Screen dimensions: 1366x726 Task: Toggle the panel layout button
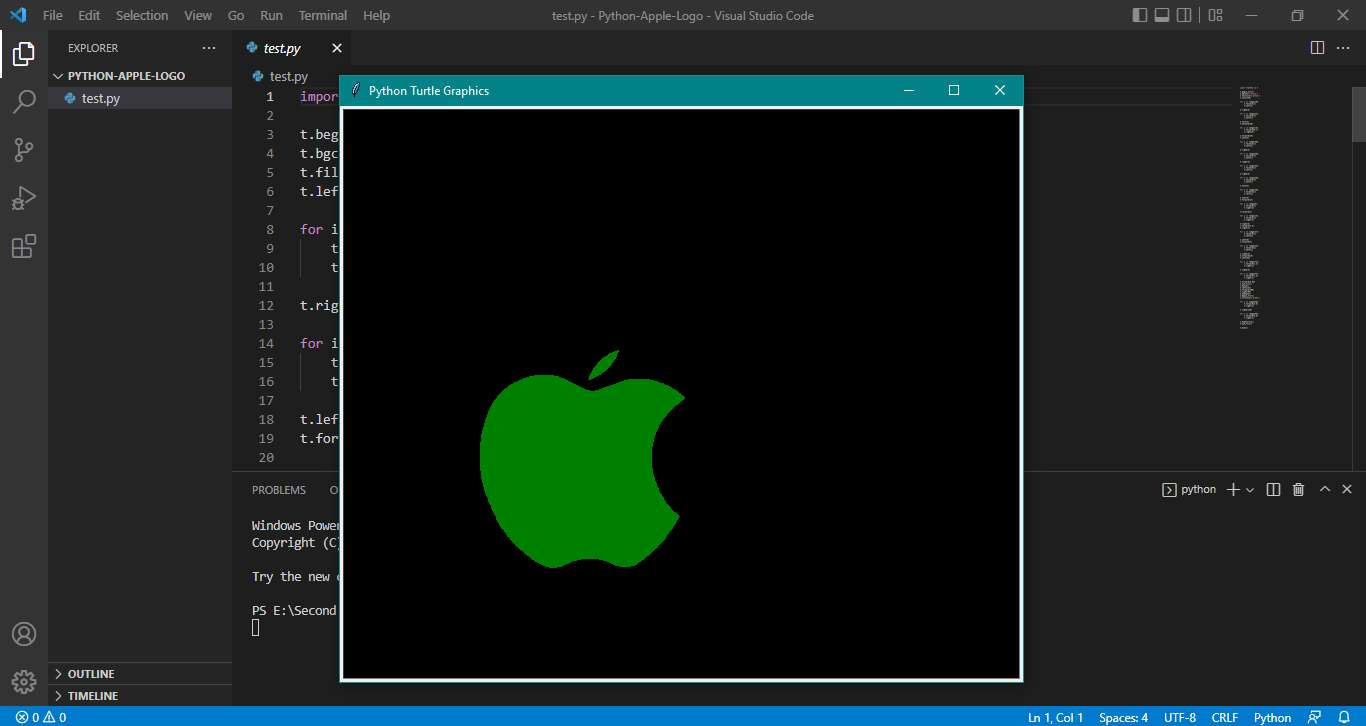click(x=1162, y=15)
